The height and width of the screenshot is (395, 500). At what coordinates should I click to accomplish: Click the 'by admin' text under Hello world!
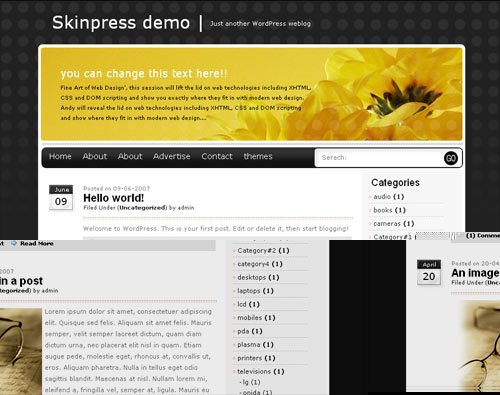(x=181, y=208)
